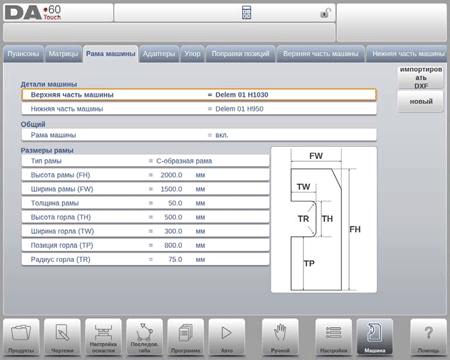This screenshot has width=450, height=360.
Task: Select Нижняя часть машины Delem 01 H950 row
Action: point(199,109)
